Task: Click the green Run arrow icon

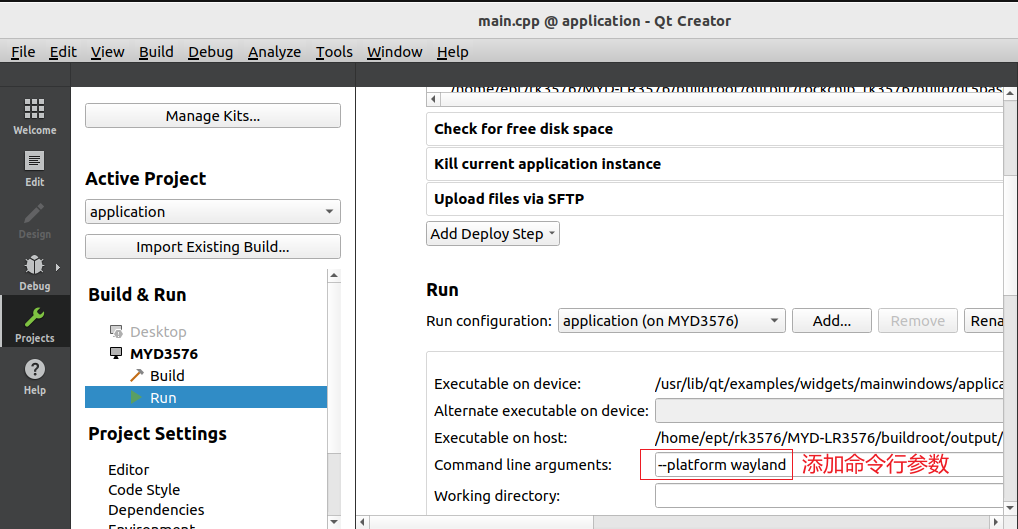Action: coord(136,397)
